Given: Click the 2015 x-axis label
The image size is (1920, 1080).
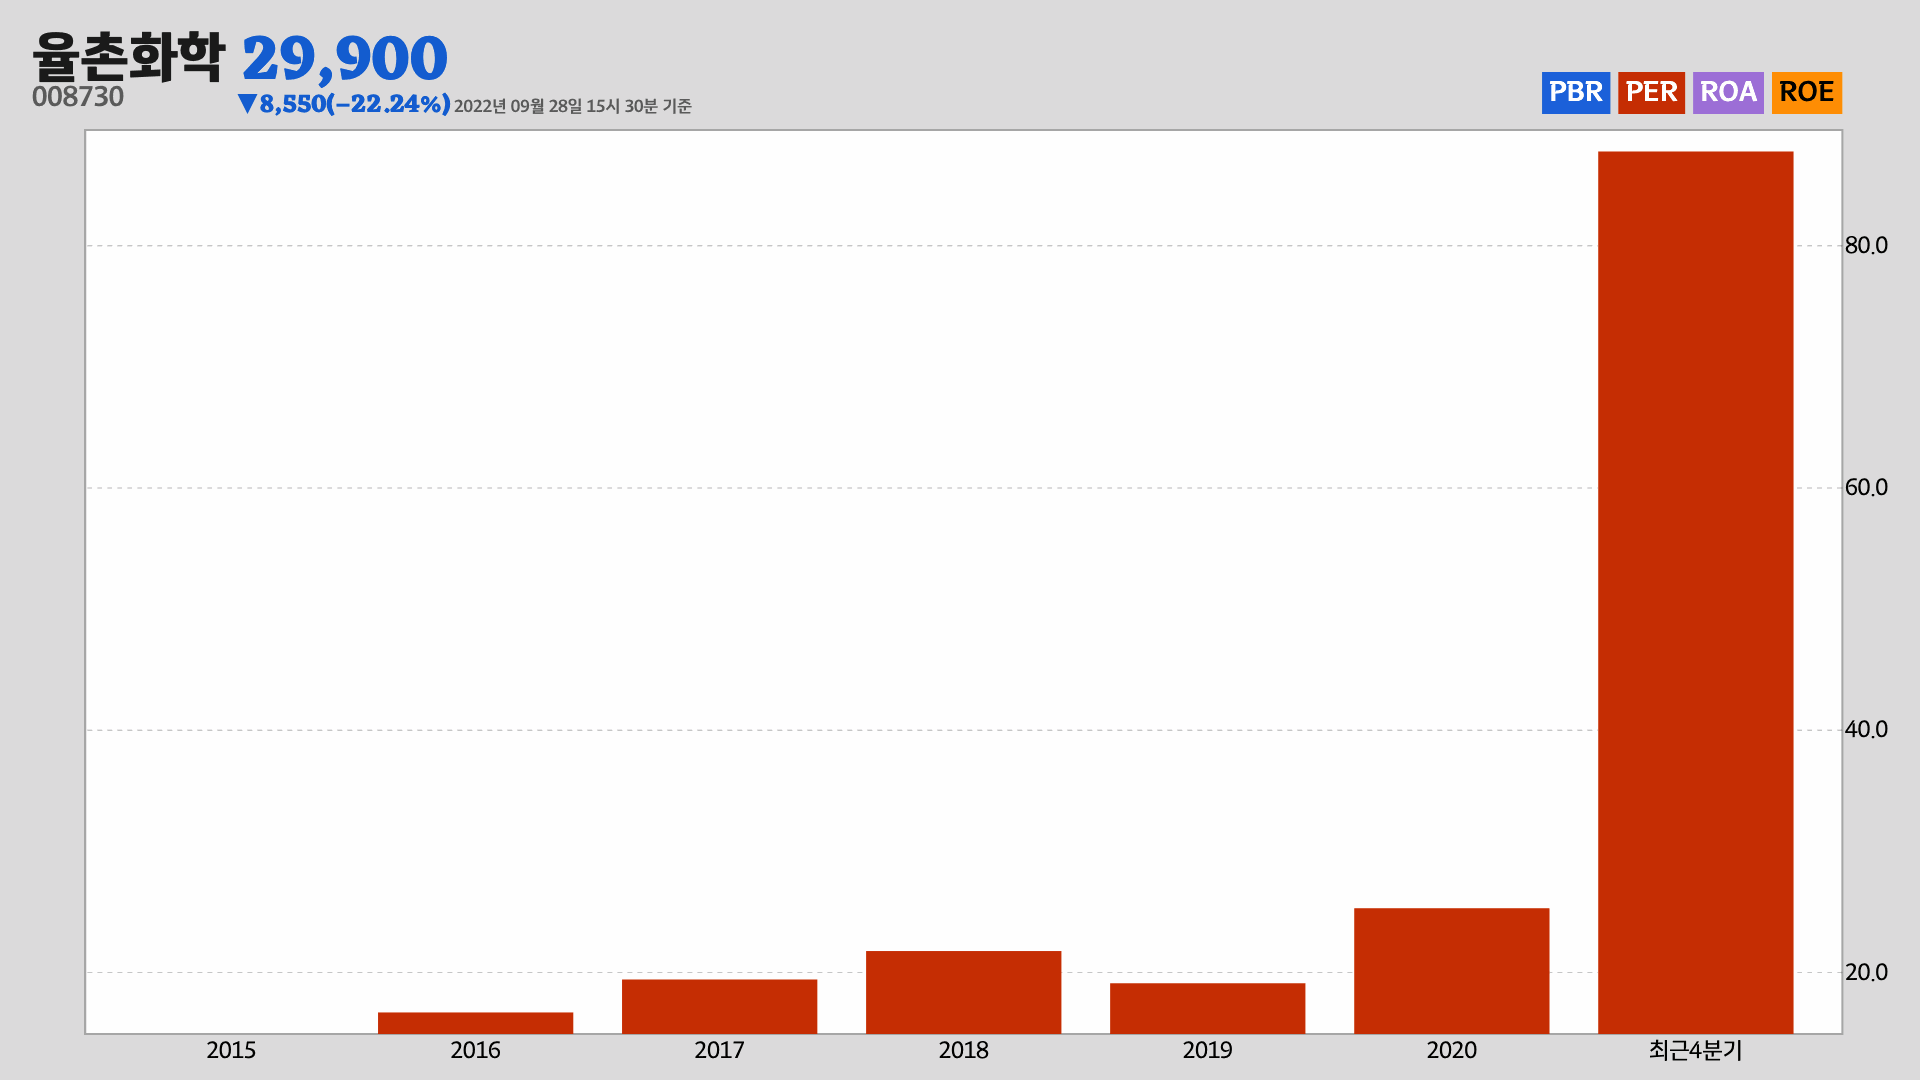Looking at the screenshot, I should [231, 1051].
